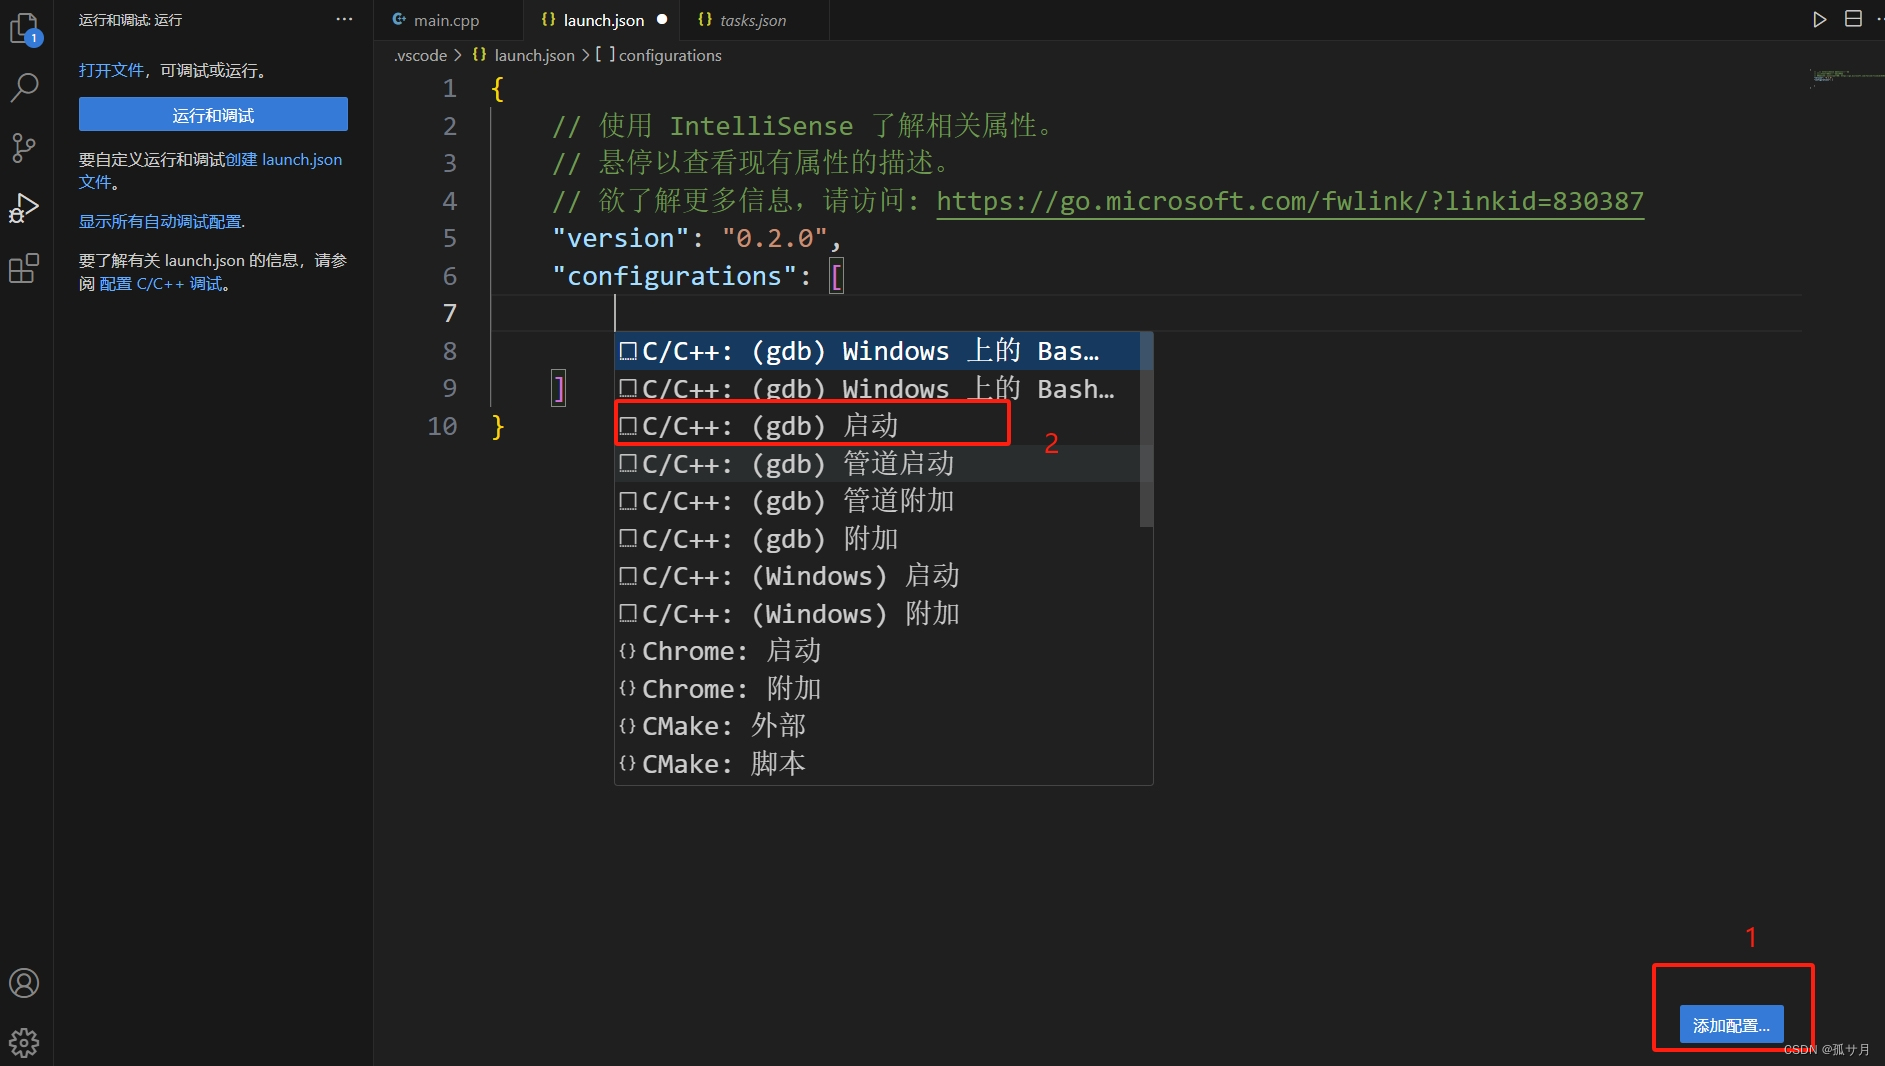Click the "configurations" key on line 6
The width and height of the screenshot is (1885, 1066).
click(675, 276)
